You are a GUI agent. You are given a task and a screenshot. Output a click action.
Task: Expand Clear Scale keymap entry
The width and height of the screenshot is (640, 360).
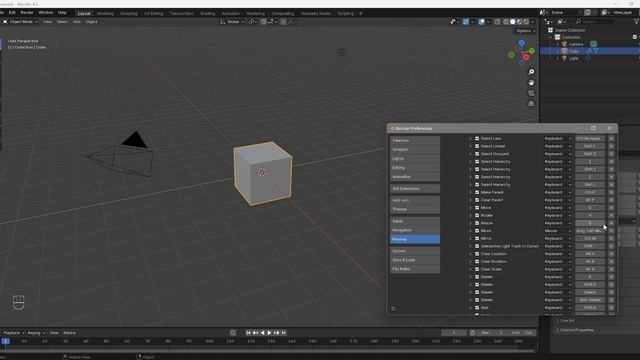(470, 269)
